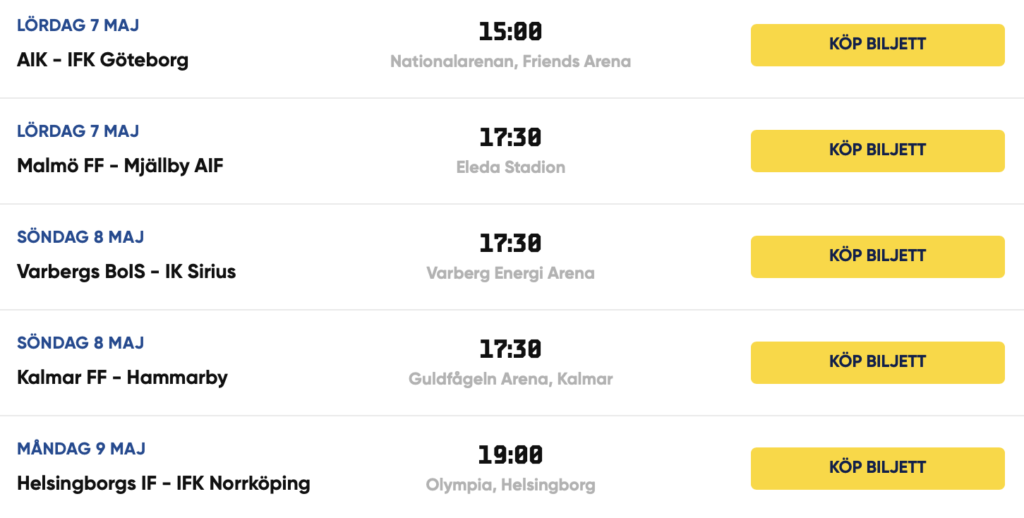Click the 15:00 kickoff time
The height and width of the screenshot is (518, 1024).
click(511, 31)
